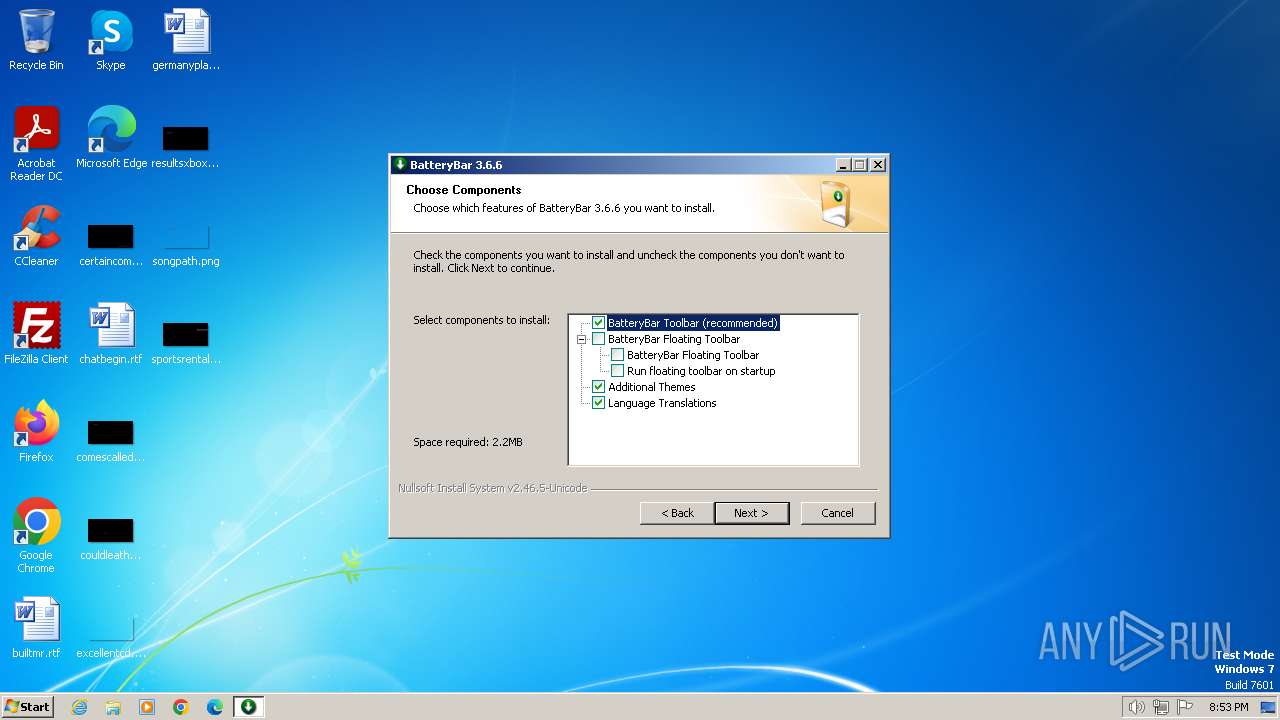
Task: Check Run floating toolbar on startup
Action: pos(617,371)
